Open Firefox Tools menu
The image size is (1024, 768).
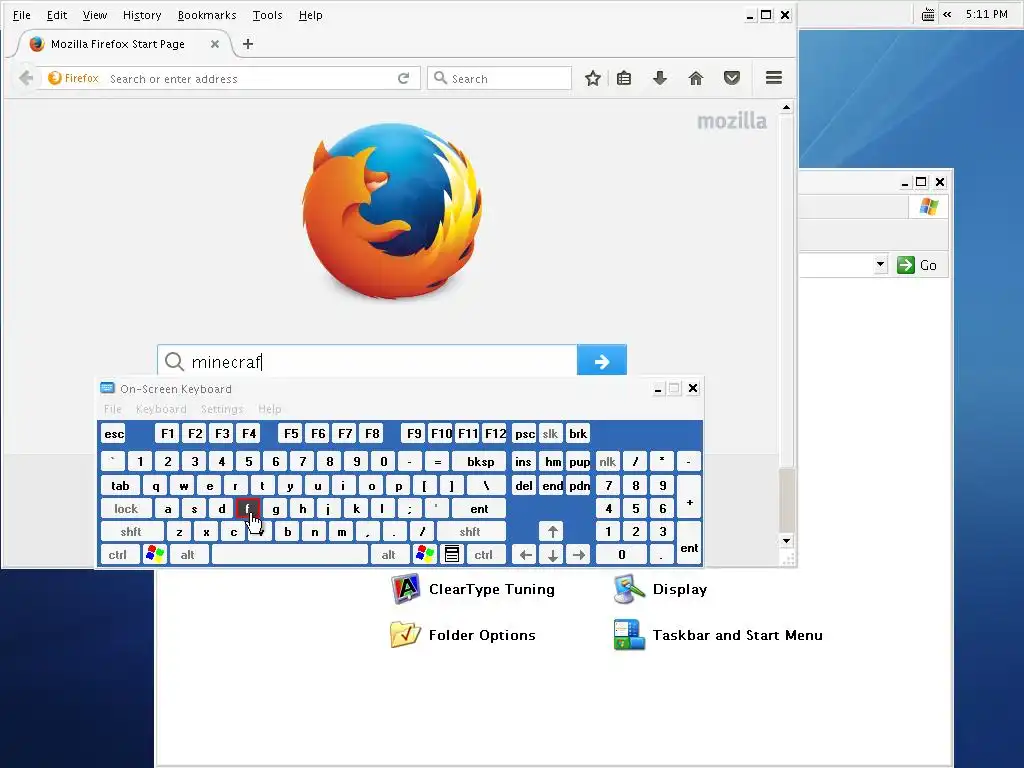pos(268,15)
